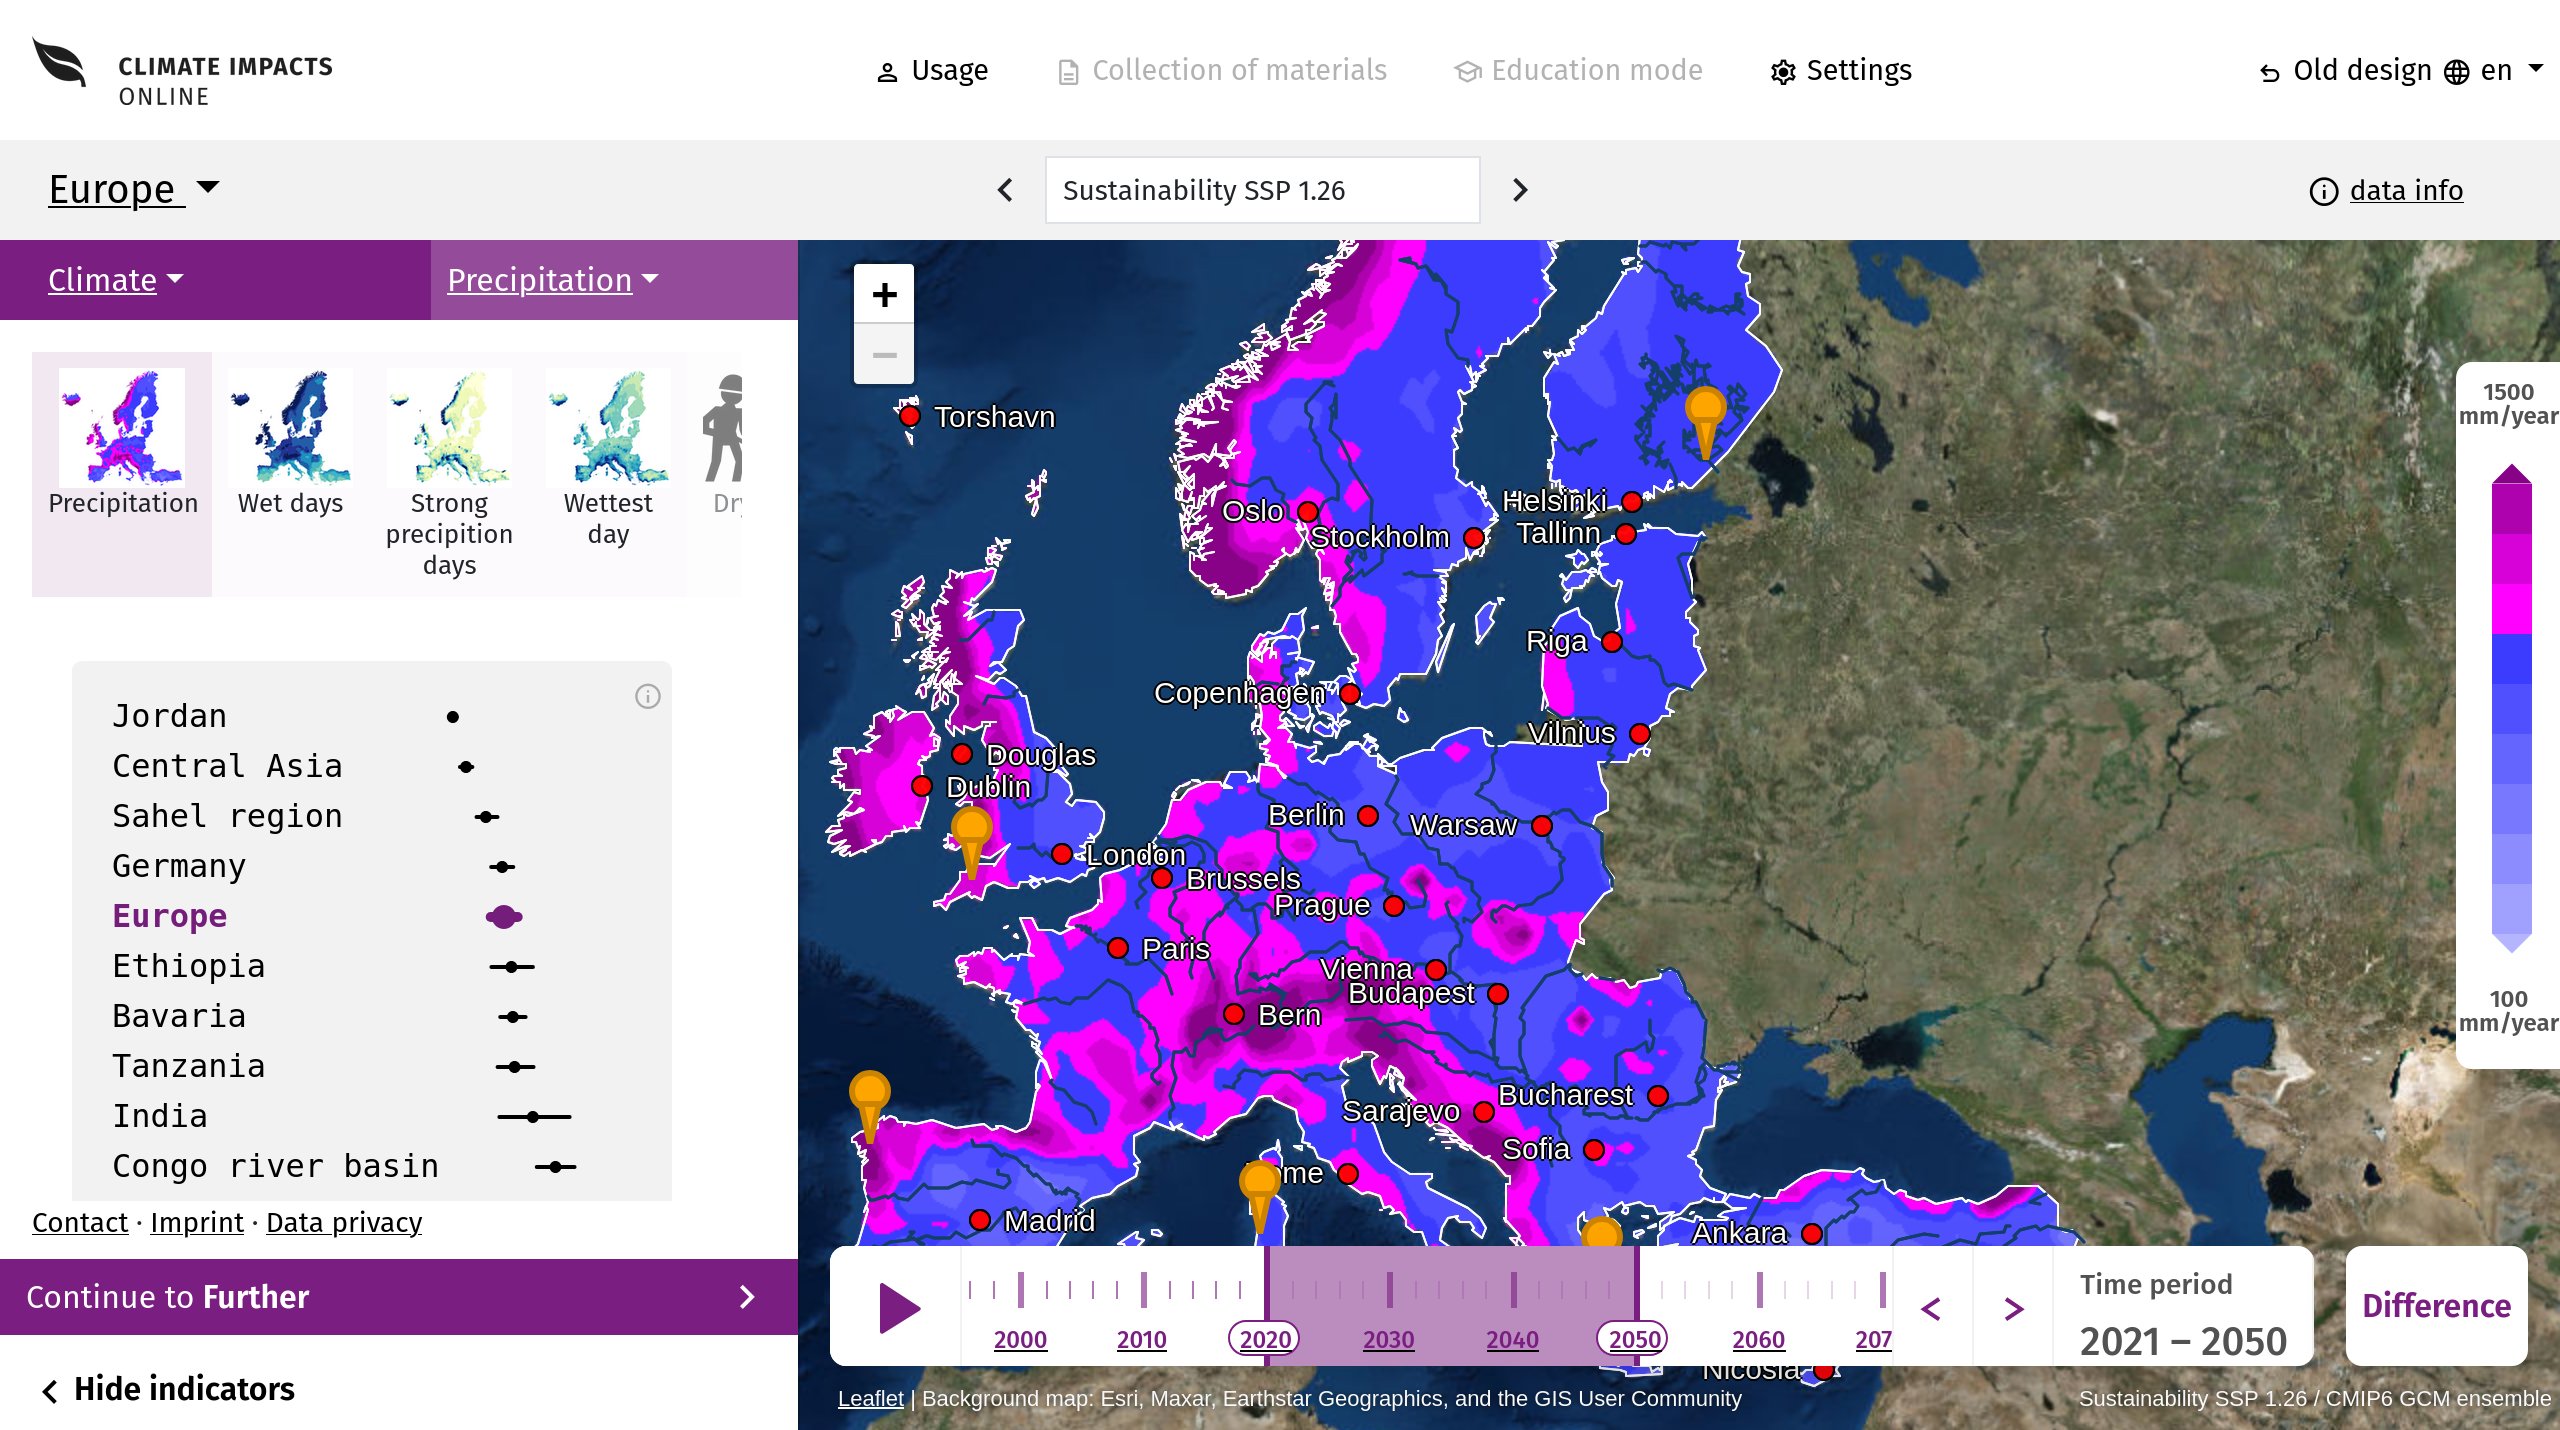Screen dimensions: 2560x1430
Task: Click the play animation button on timeline
Action: 899,1308
